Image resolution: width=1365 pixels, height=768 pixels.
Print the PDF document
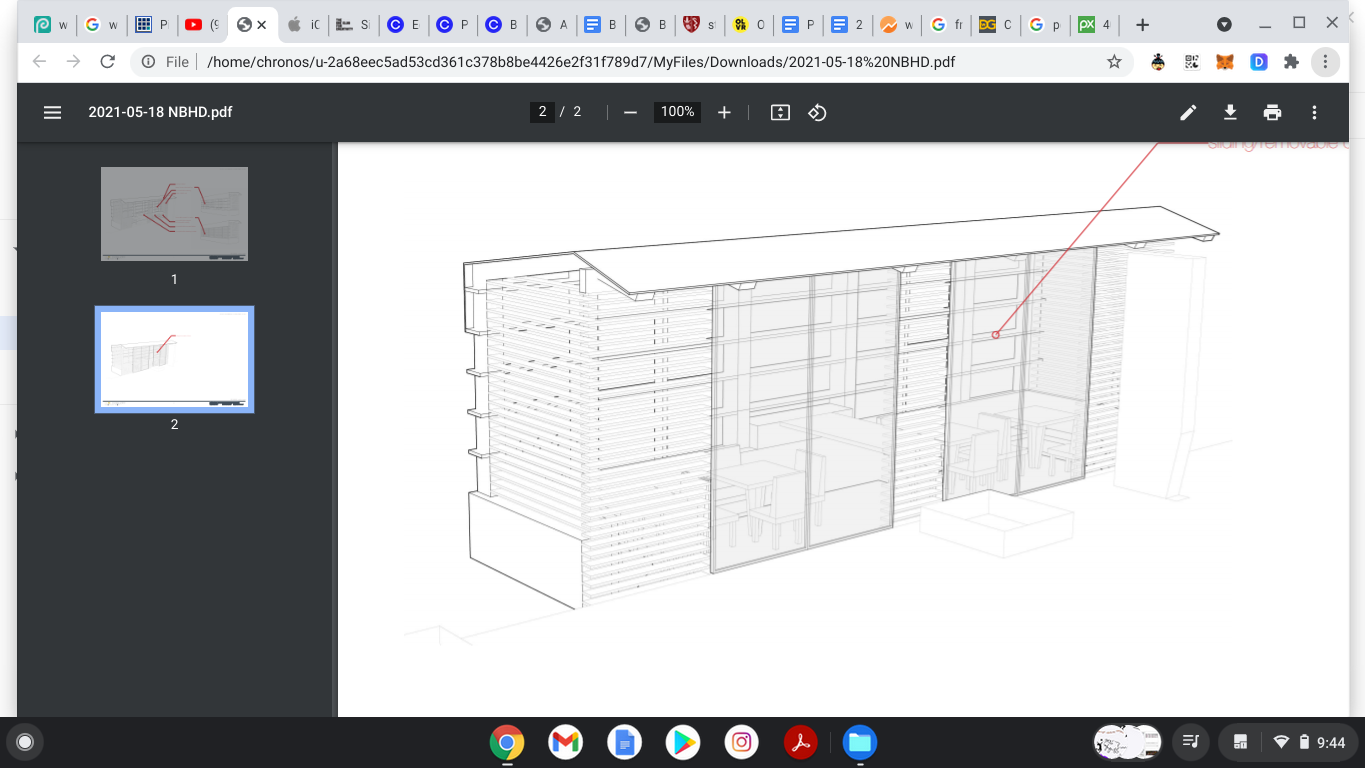click(1272, 112)
